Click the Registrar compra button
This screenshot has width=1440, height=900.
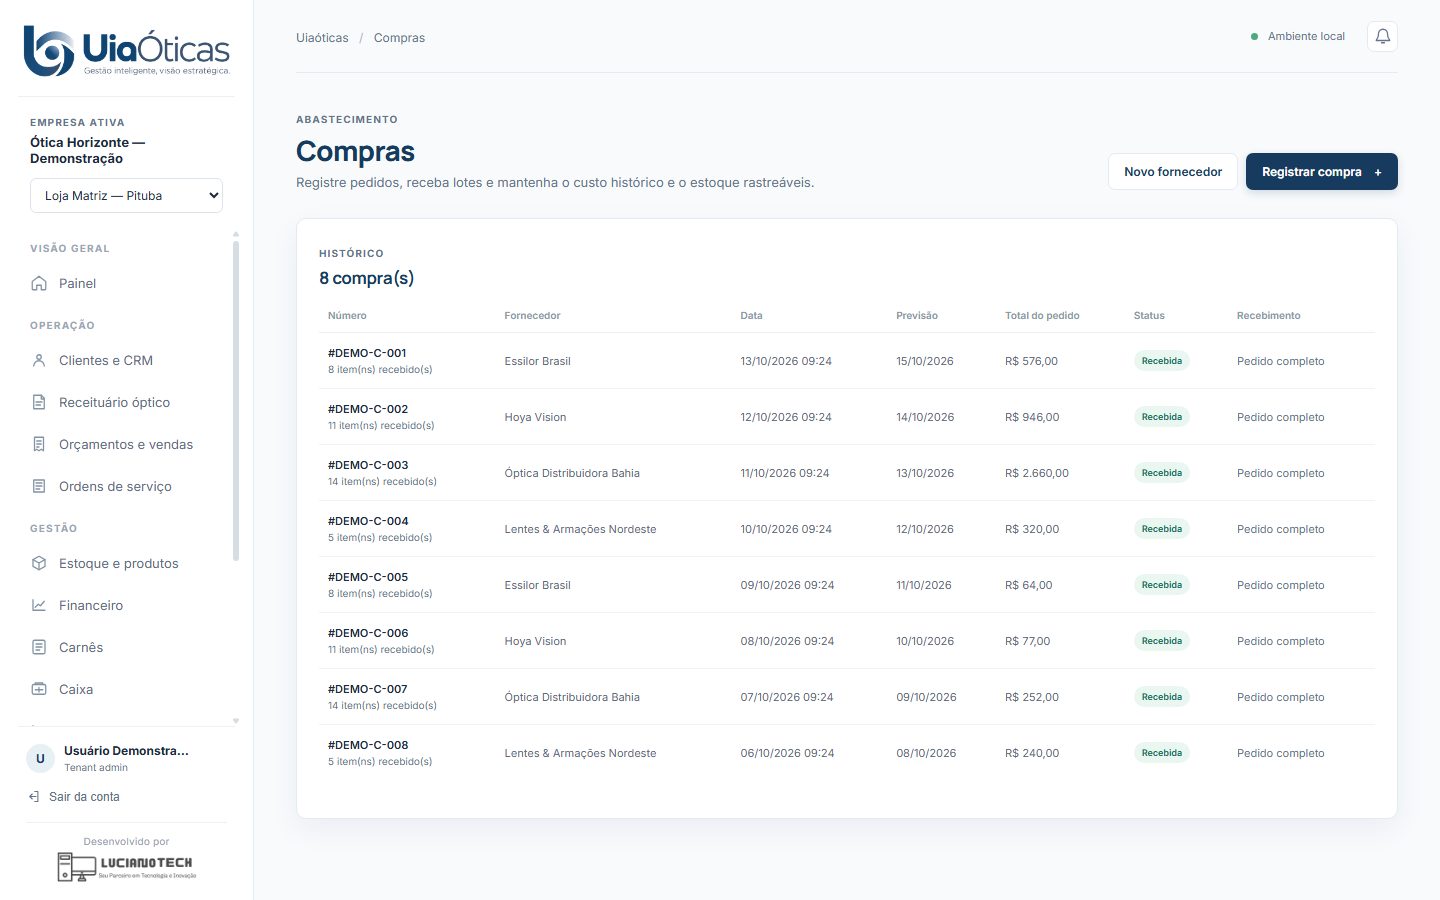tap(1321, 172)
